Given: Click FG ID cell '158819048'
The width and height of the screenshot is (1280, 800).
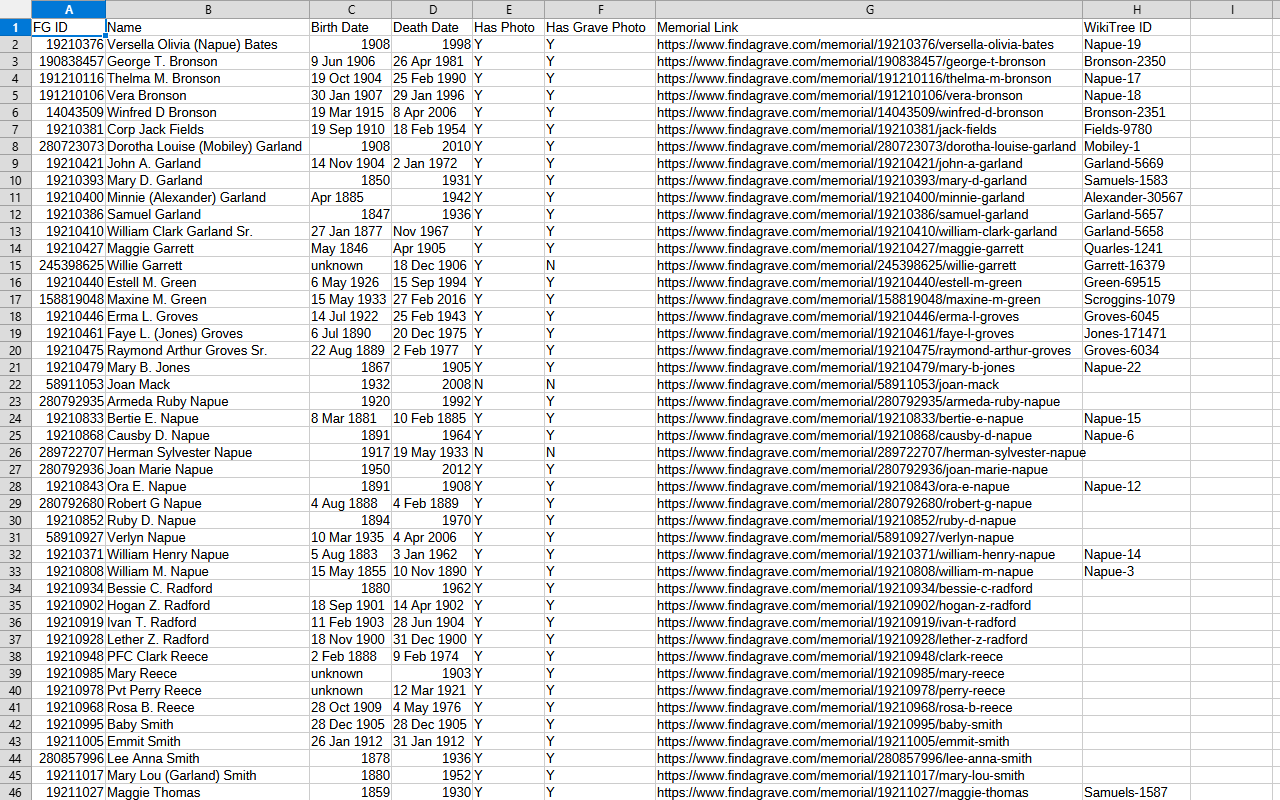Looking at the screenshot, I should click(x=68, y=299).
